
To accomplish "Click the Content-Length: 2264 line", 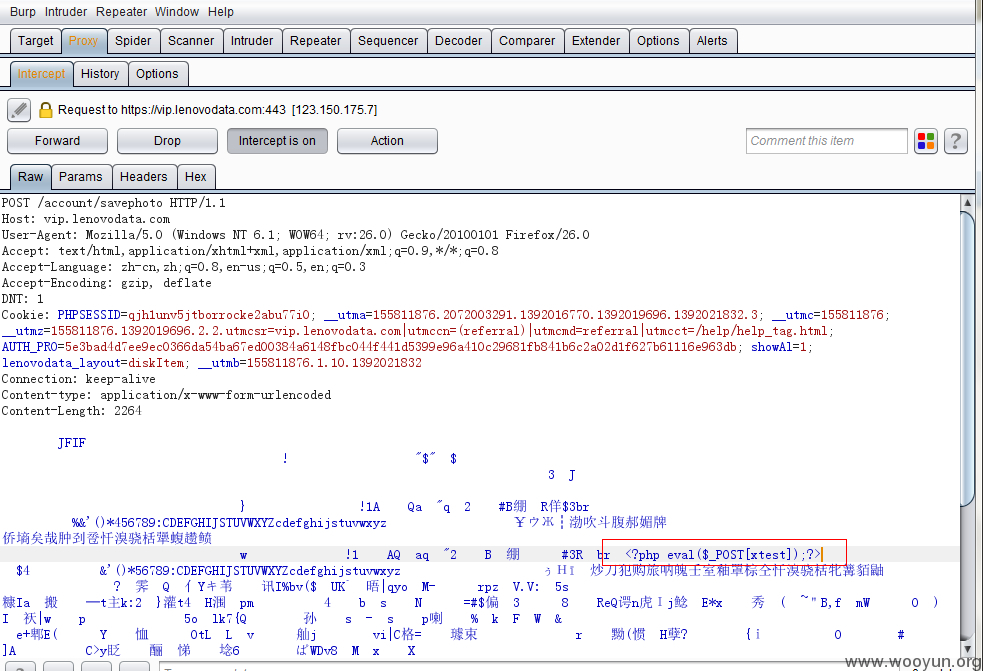I will click(x=71, y=411).
